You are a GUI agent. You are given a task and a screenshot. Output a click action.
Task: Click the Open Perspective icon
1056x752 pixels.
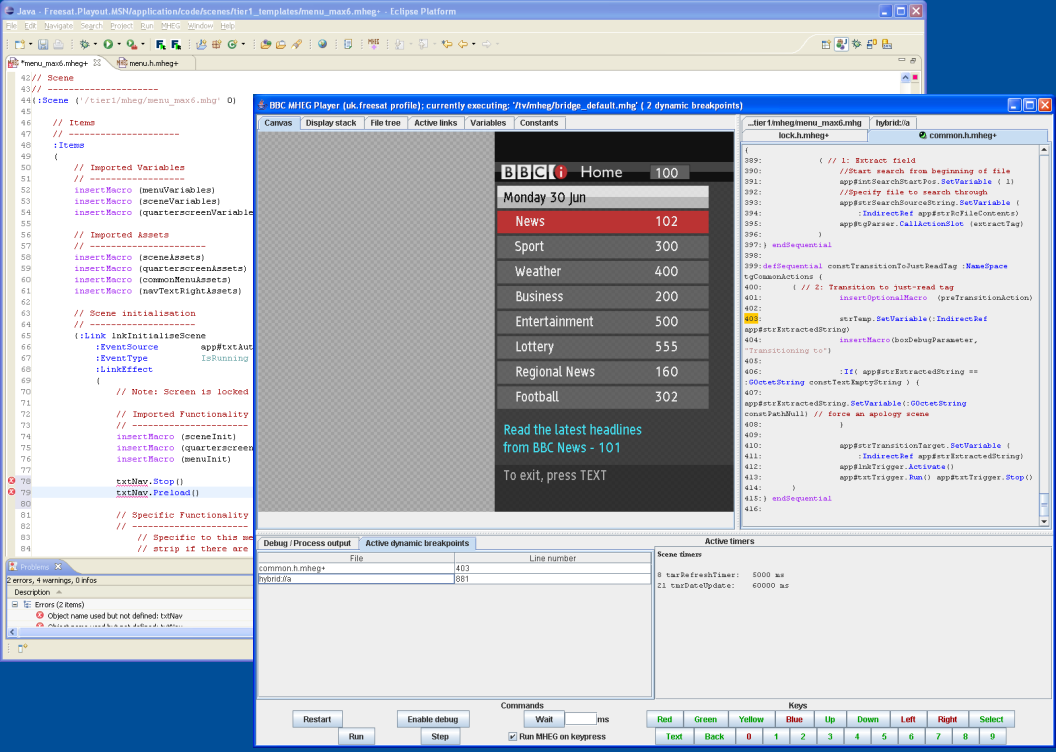coord(826,44)
